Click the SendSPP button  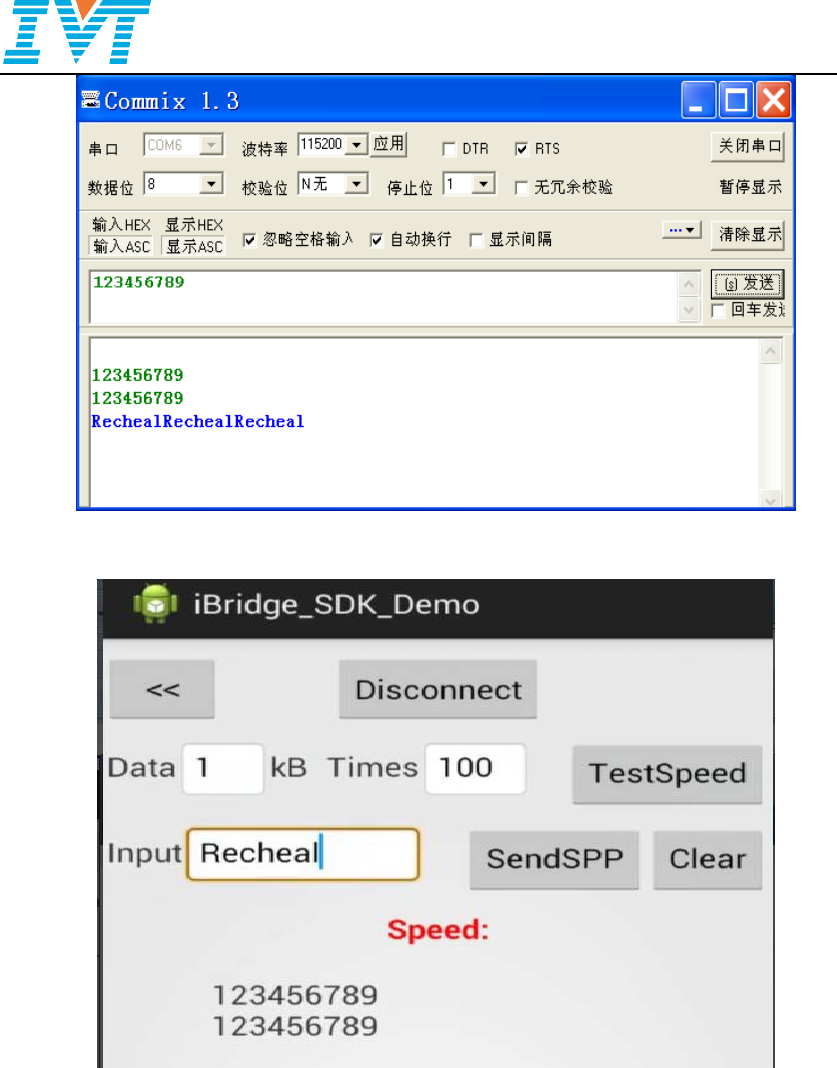point(554,860)
